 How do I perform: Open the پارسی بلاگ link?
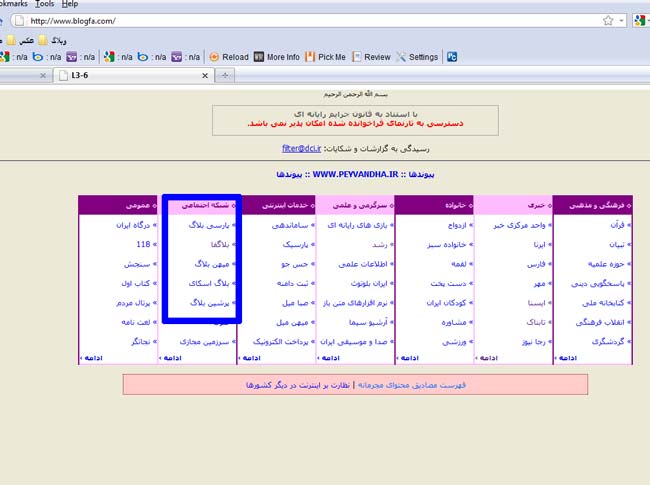209,225
